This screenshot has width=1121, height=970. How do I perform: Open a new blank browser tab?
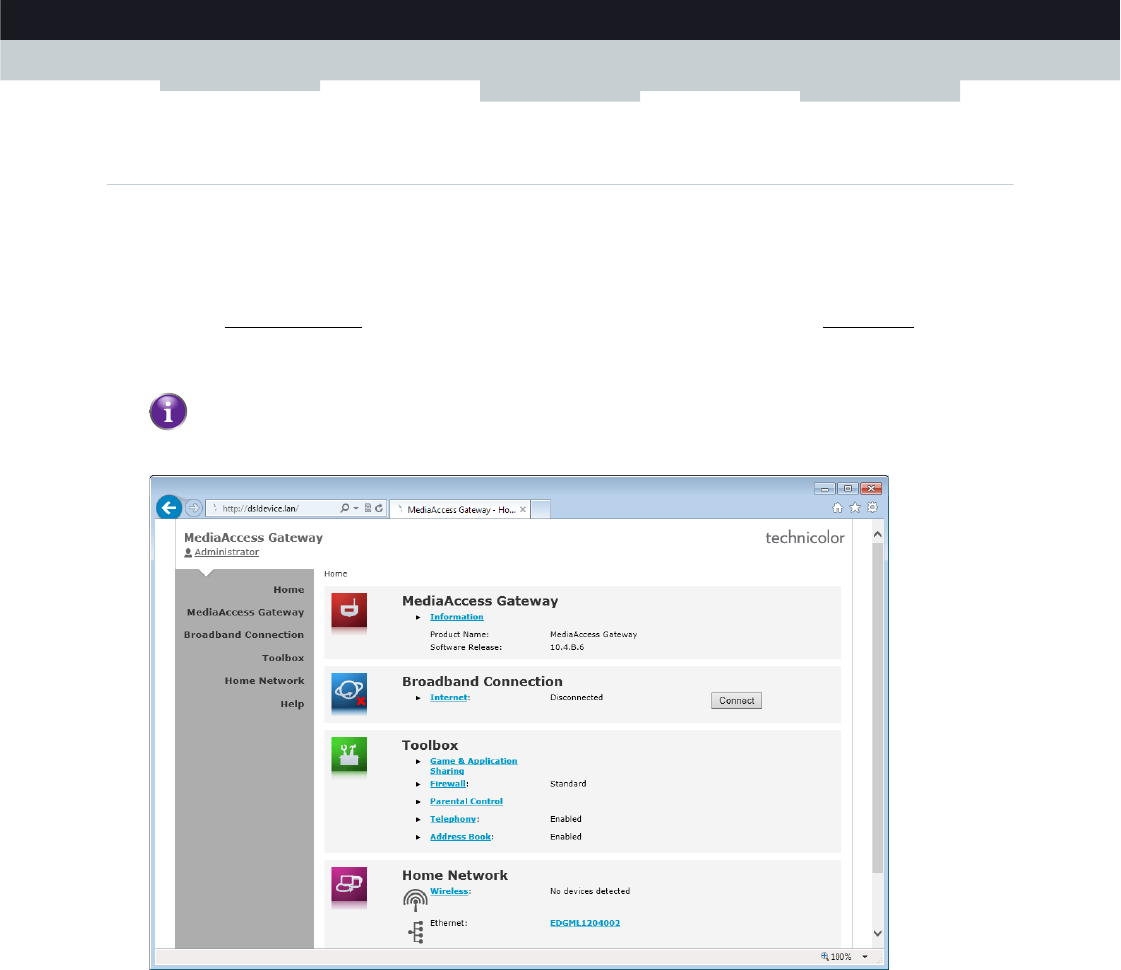coord(541,509)
